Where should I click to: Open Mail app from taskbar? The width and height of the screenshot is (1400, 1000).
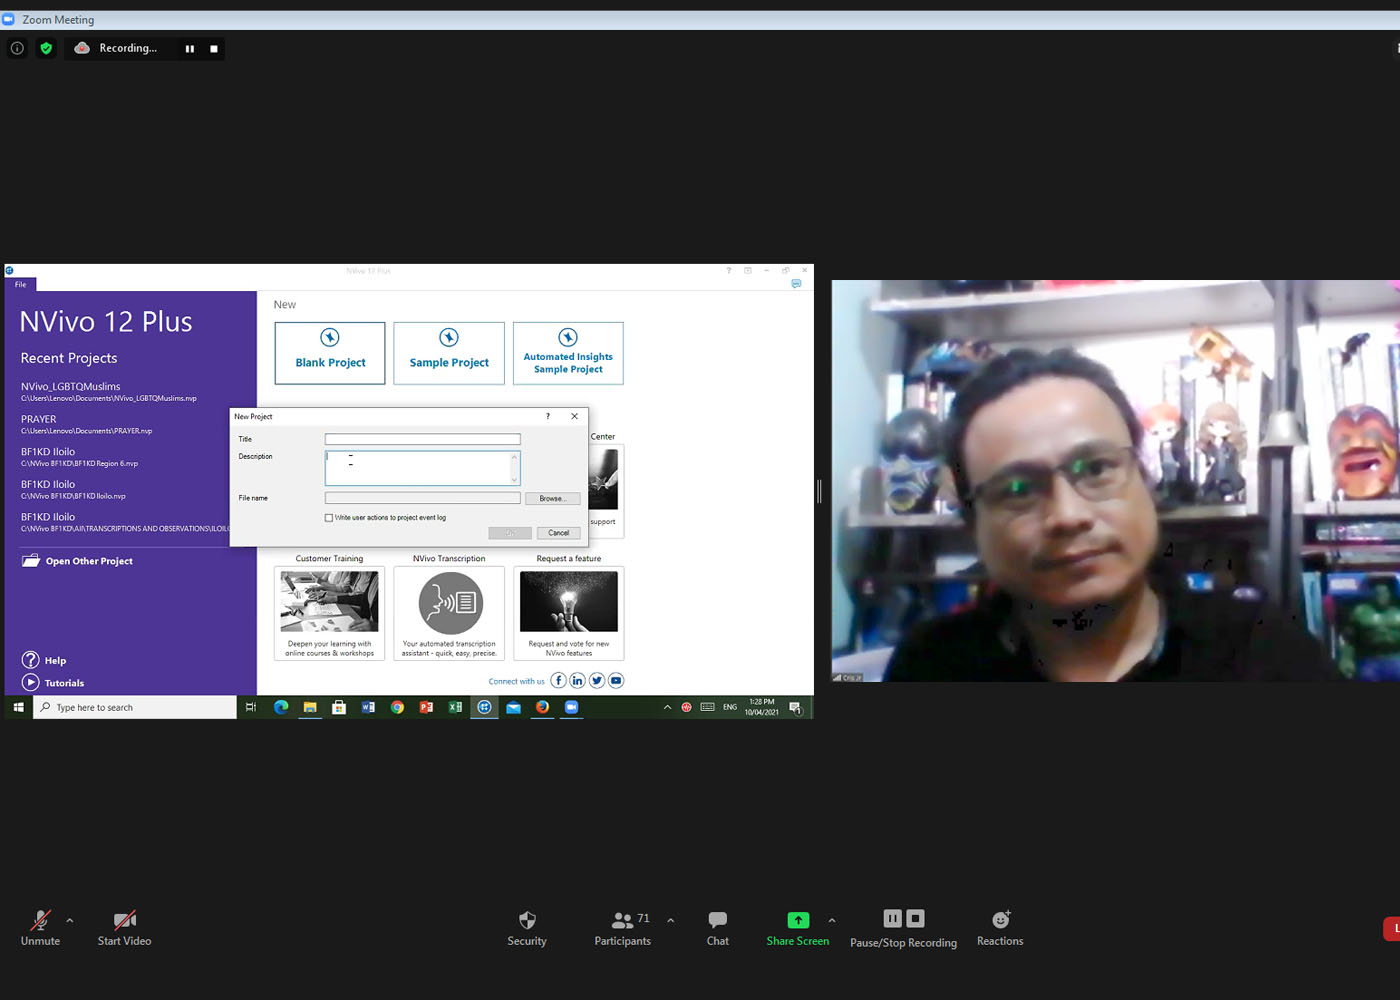point(513,707)
